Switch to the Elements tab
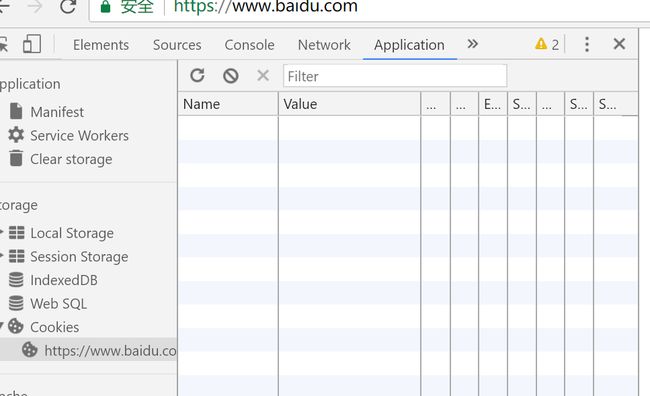The height and width of the screenshot is (396, 650). coord(101,45)
